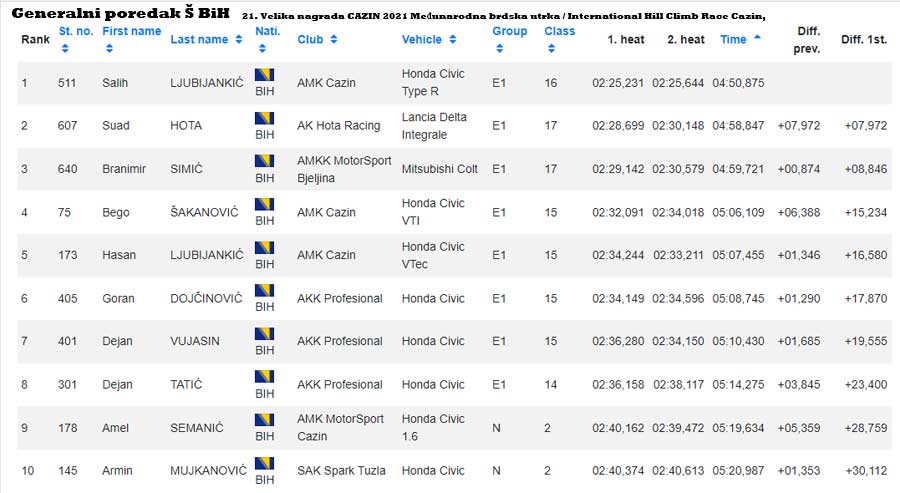Click the BiH flag icon in Salih's row
Screen dimensions: 900x493
click(x=265, y=75)
